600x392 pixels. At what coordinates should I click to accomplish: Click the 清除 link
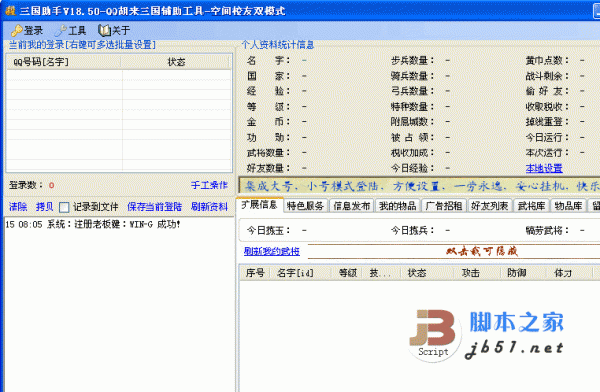18,207
